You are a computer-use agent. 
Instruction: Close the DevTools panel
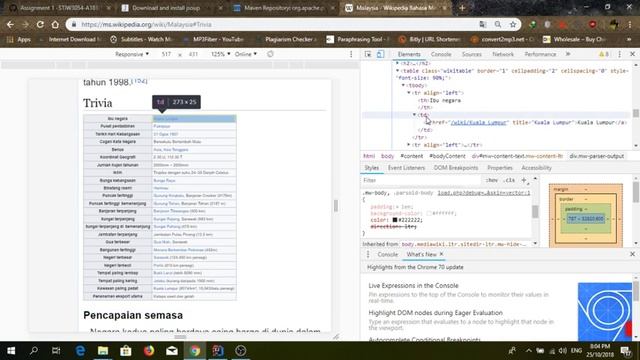(x=632, y=54)
